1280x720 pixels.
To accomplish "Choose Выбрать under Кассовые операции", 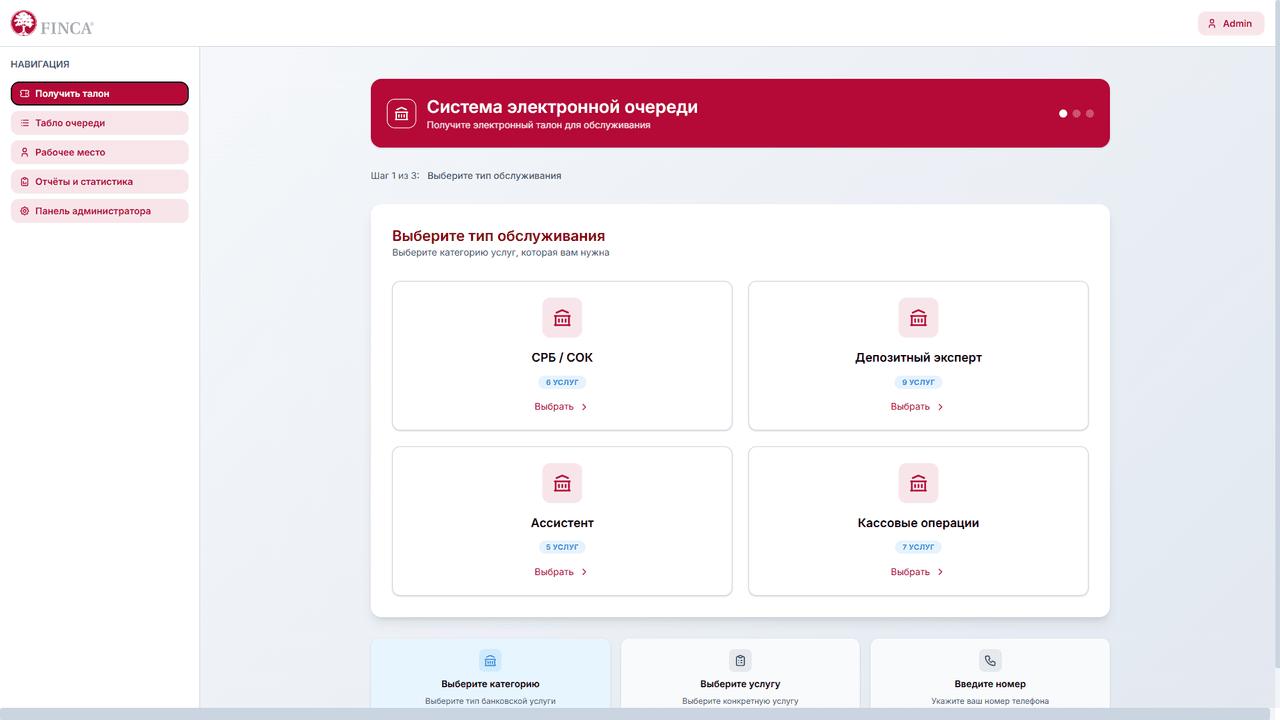I will [x=918, y=572].
